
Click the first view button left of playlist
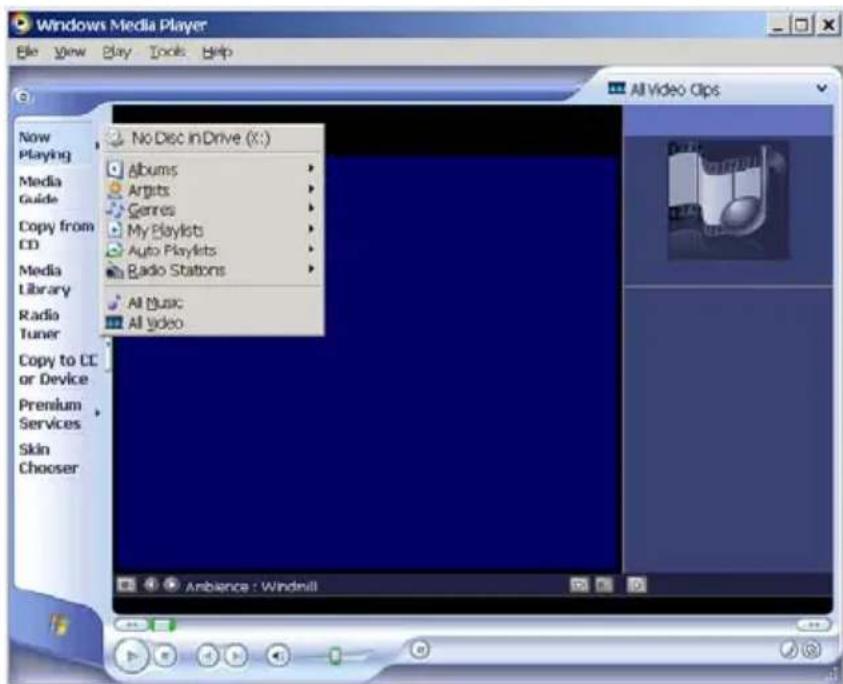[579, 585]
